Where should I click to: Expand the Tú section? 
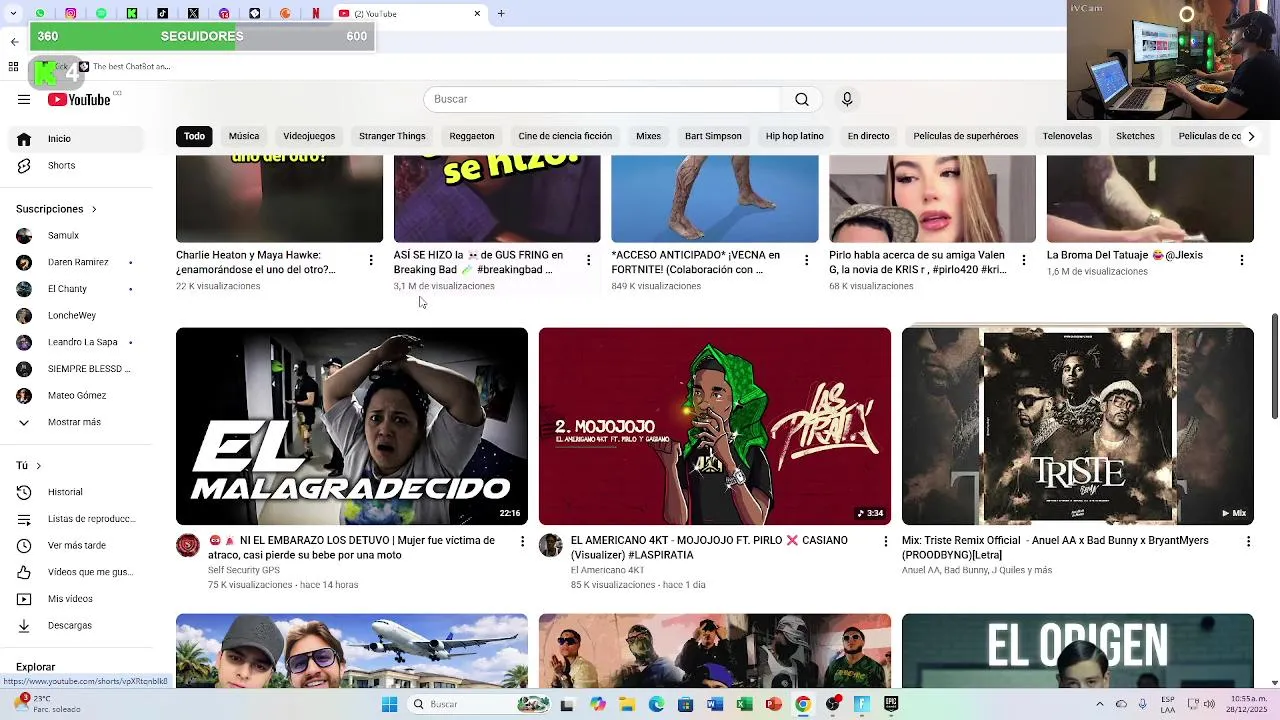(x=28, y=466)
